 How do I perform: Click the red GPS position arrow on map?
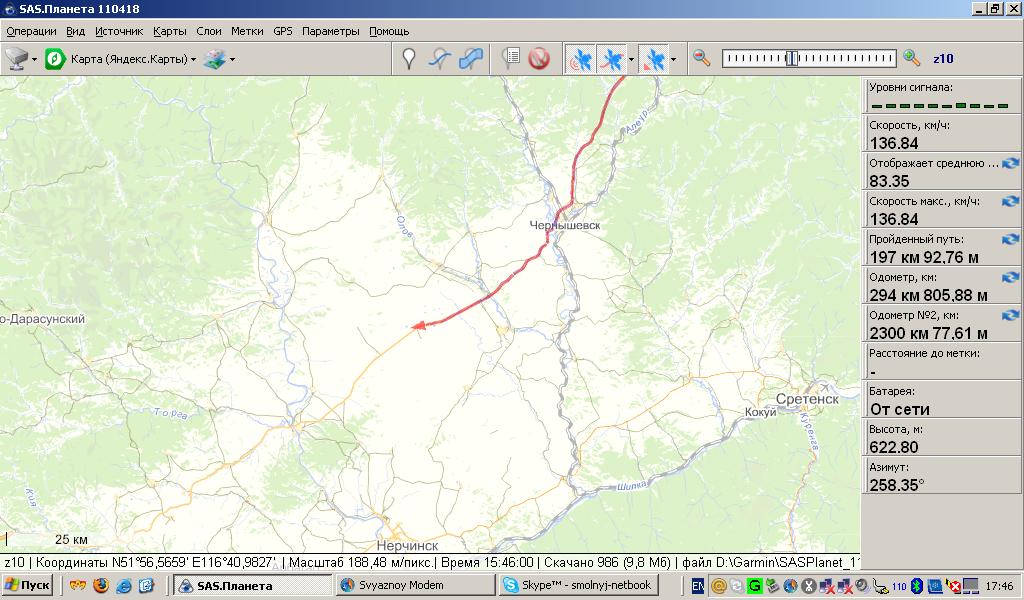pos(419,325)
